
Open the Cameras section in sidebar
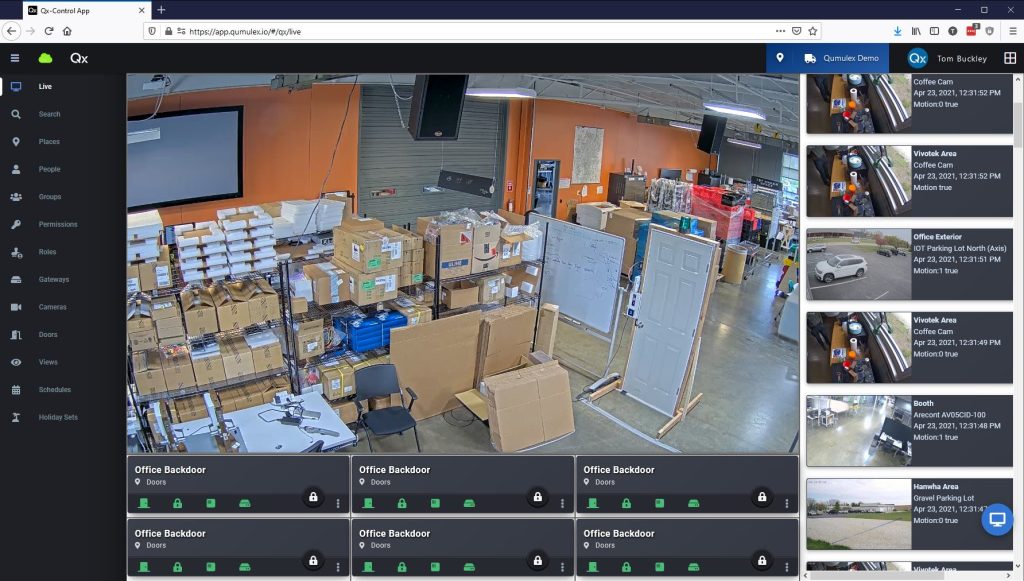(x=52, y=307)
